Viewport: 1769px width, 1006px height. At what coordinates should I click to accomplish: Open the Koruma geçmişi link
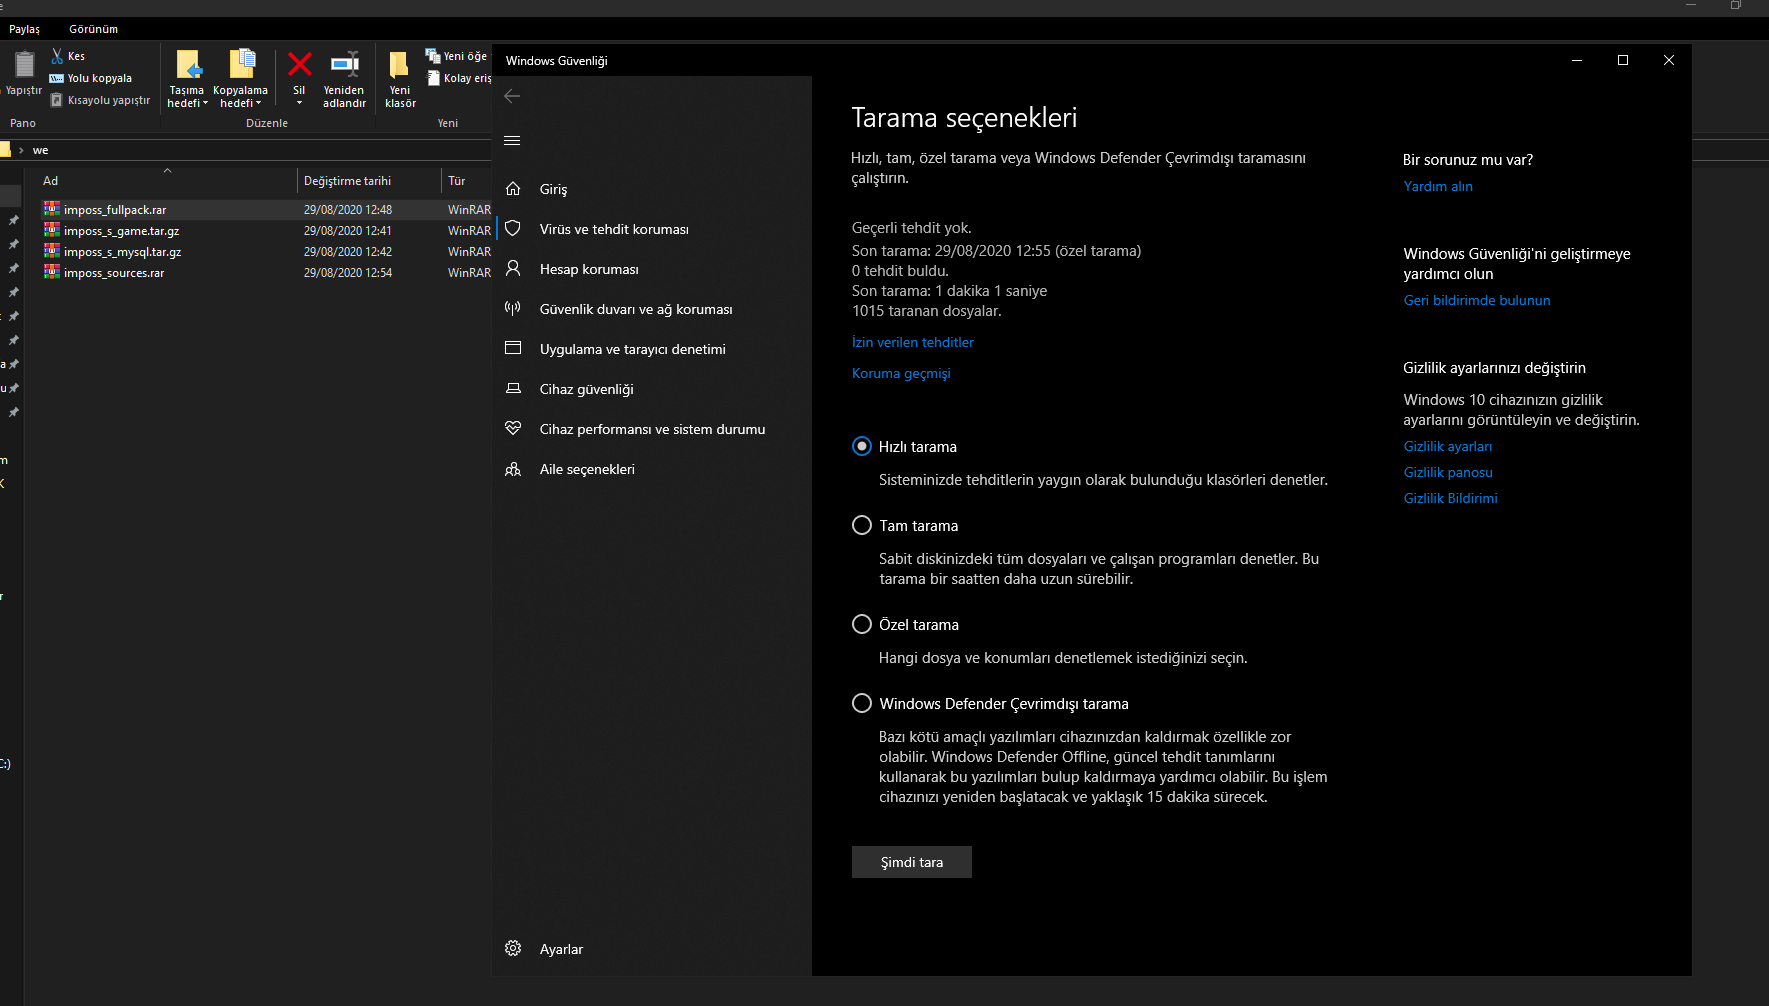(901, 373)
